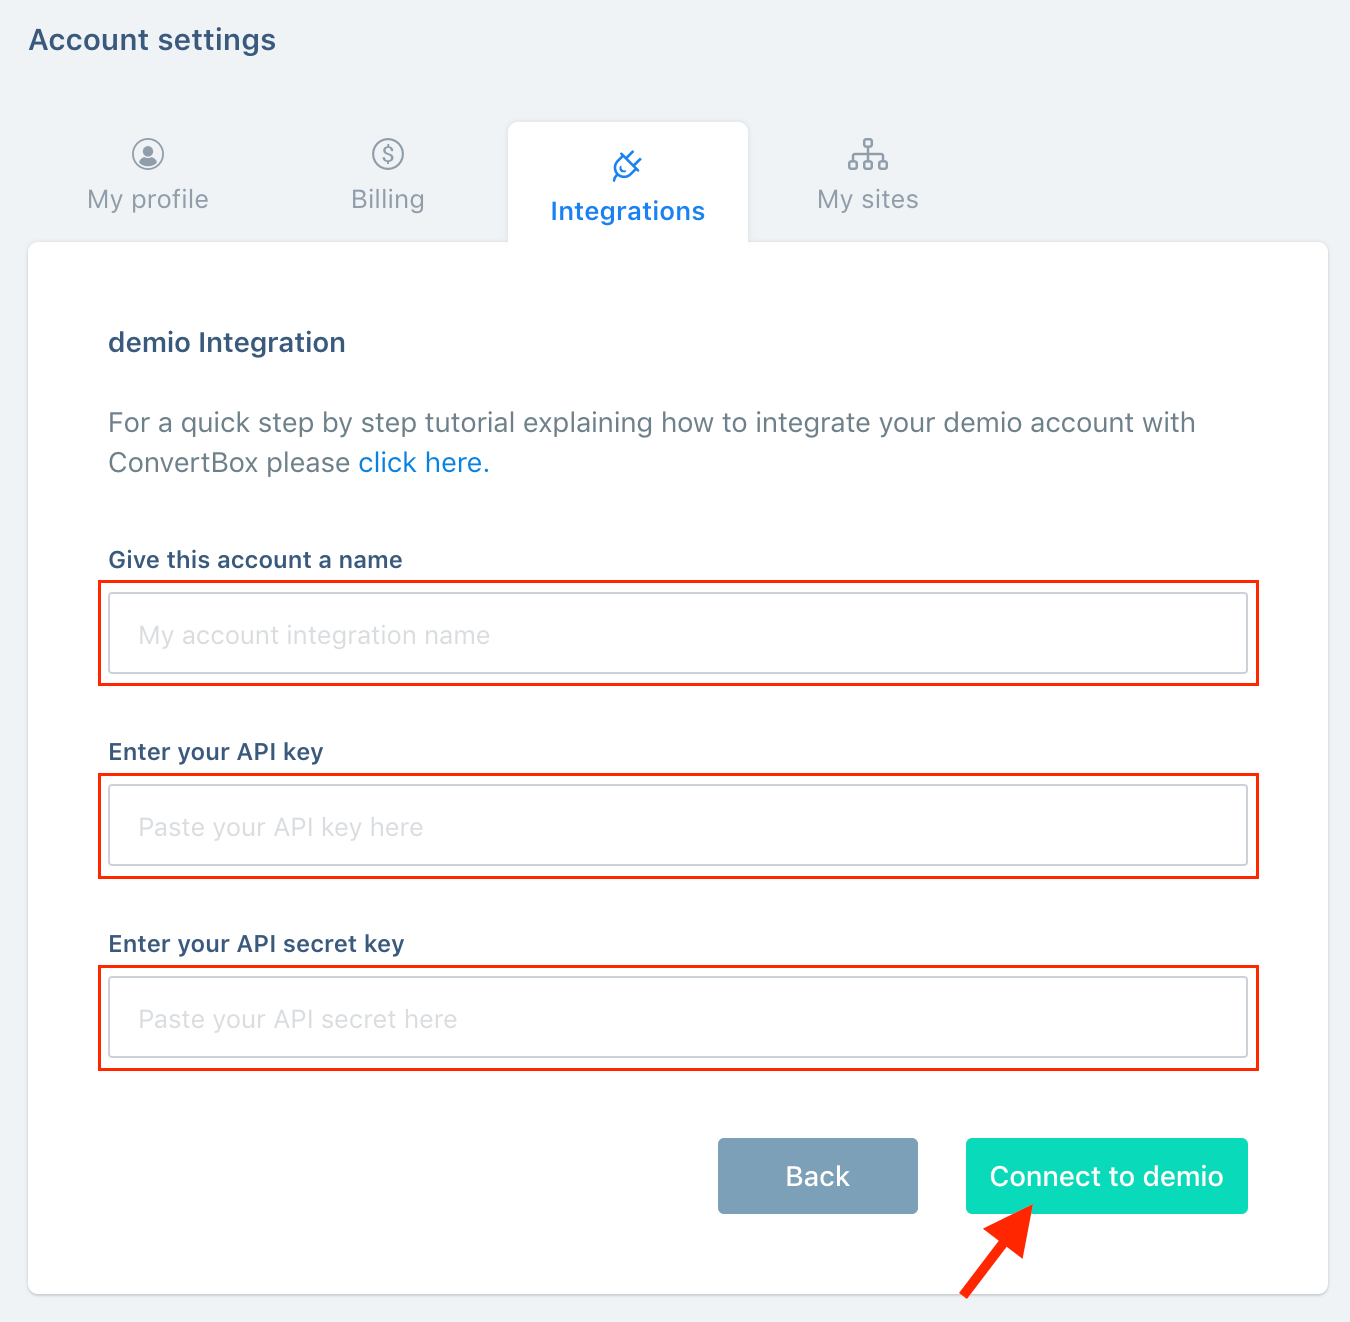Click the API key input field
This screenshot has width=1350, height=1322.
tap(678, 825)
